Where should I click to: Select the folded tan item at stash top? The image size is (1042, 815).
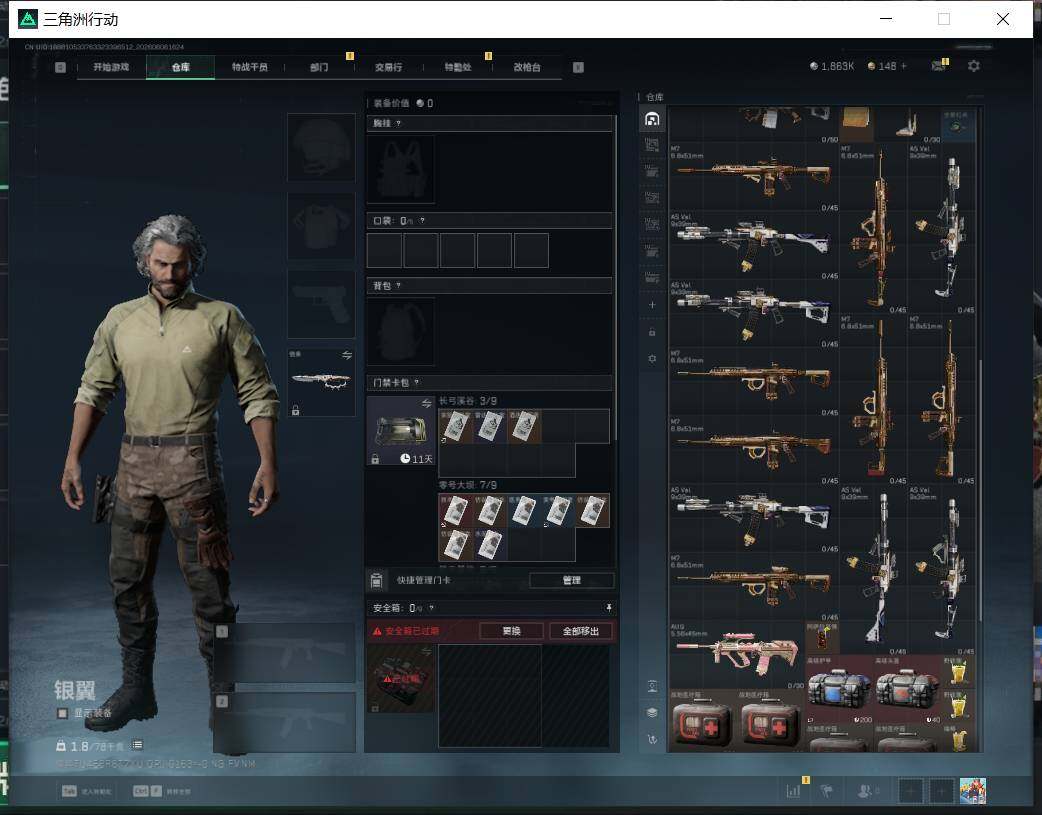857,123
